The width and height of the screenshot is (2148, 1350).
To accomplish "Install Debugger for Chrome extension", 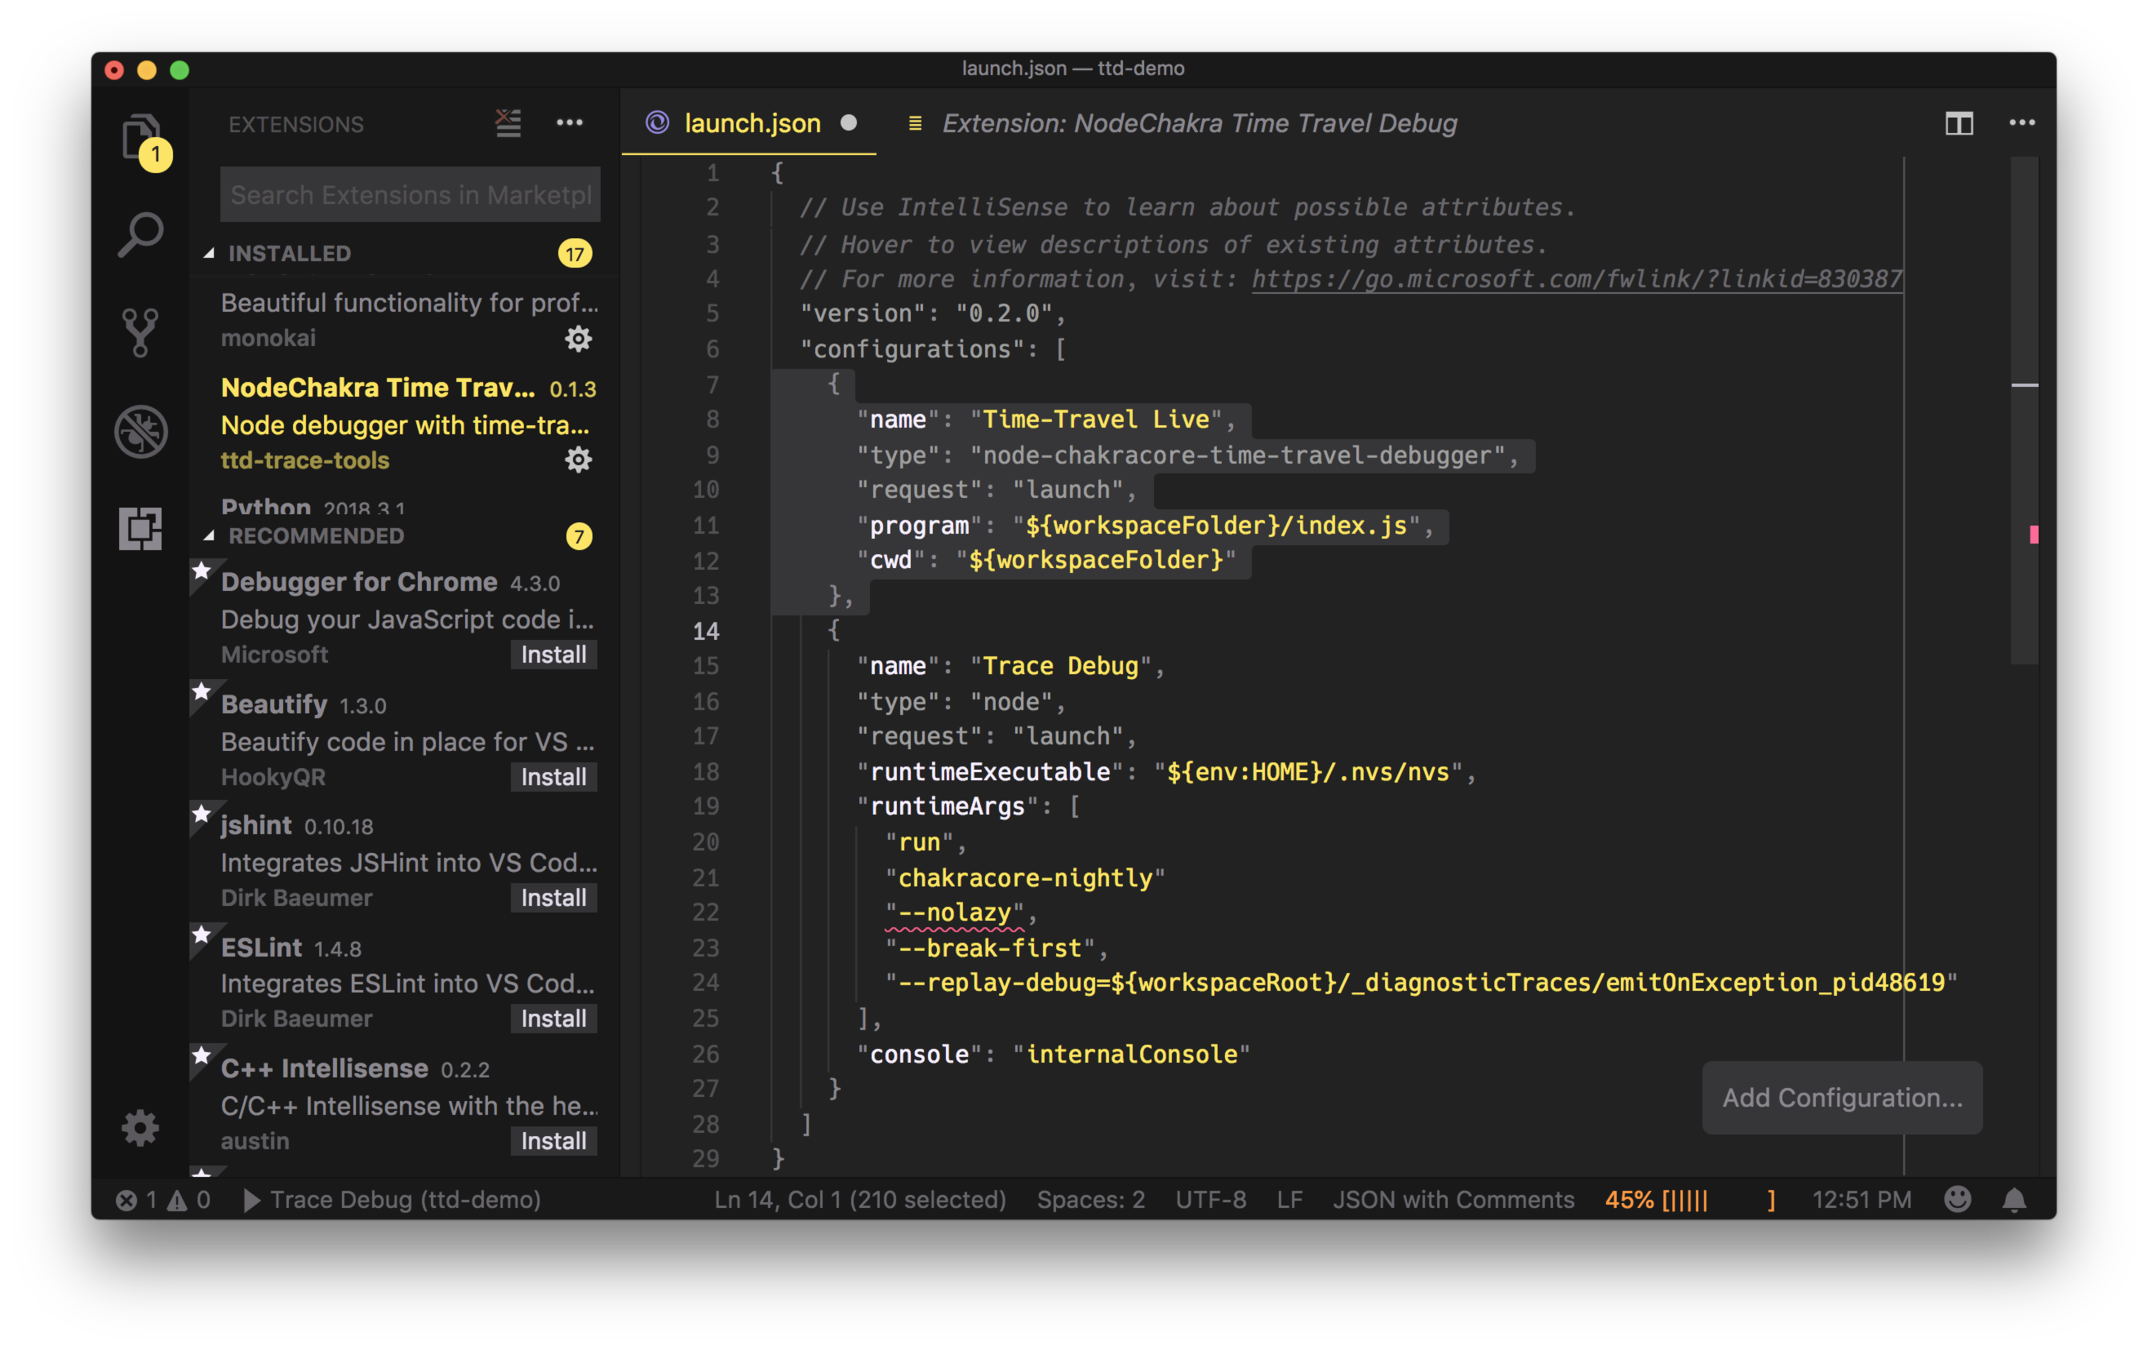I will (x=553, y=655).
